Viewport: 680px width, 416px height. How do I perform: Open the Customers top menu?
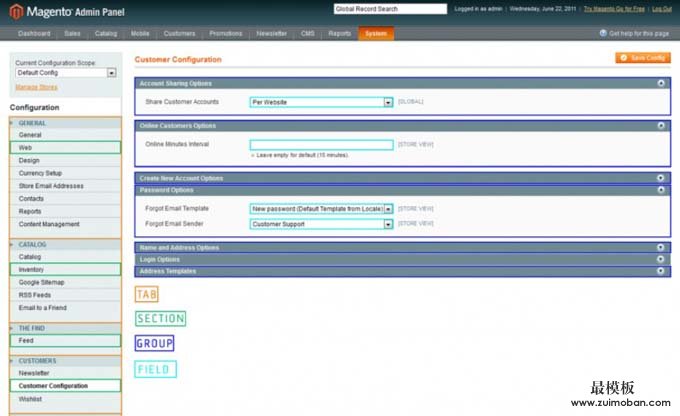tap(179, 33)
